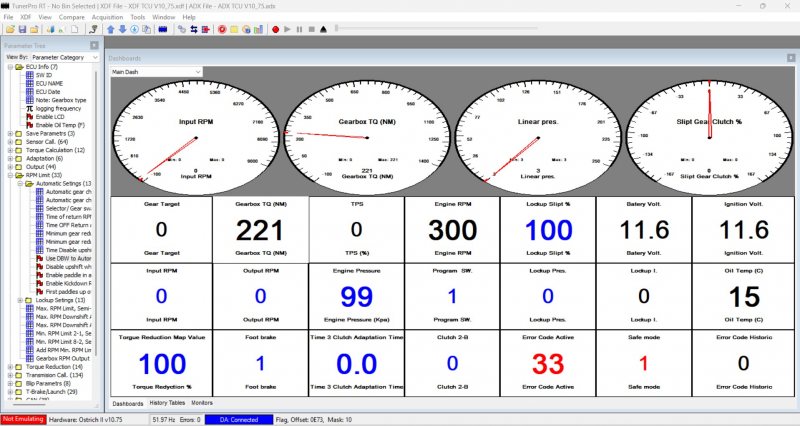
Task: Open the Main Dash dashboard dropdown
Action: 155,72
